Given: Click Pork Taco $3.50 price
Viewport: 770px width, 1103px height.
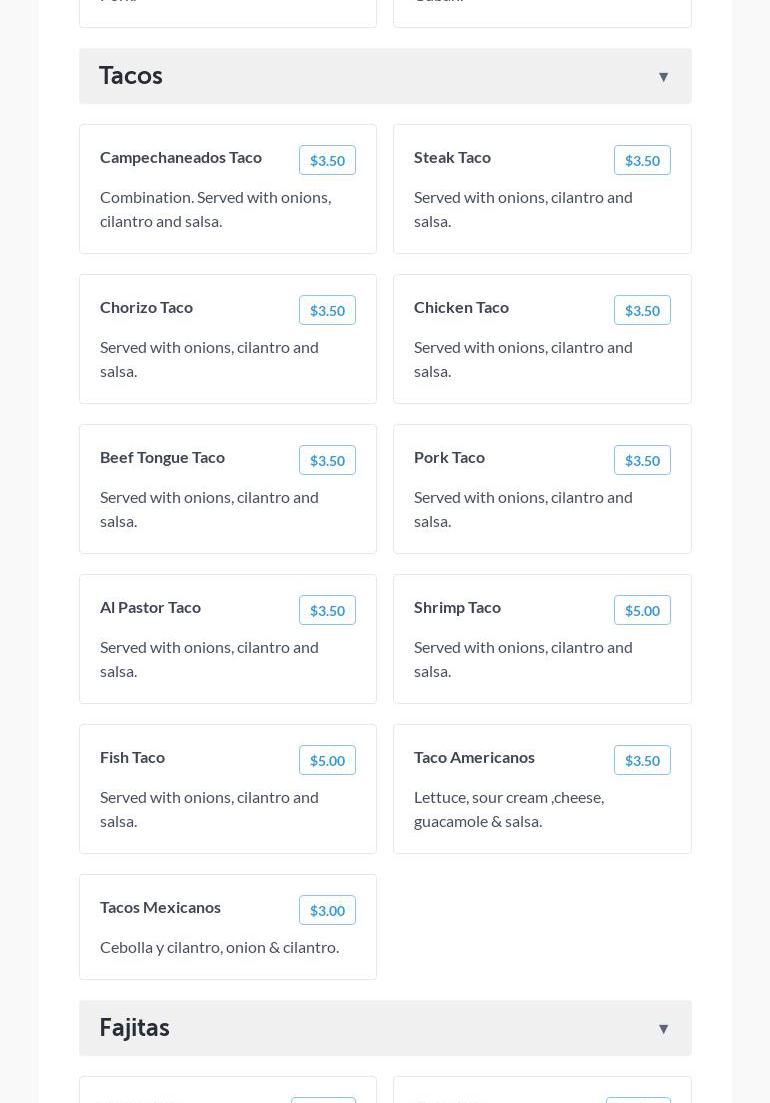Looking at the screenshot, I should click(642, 460).
